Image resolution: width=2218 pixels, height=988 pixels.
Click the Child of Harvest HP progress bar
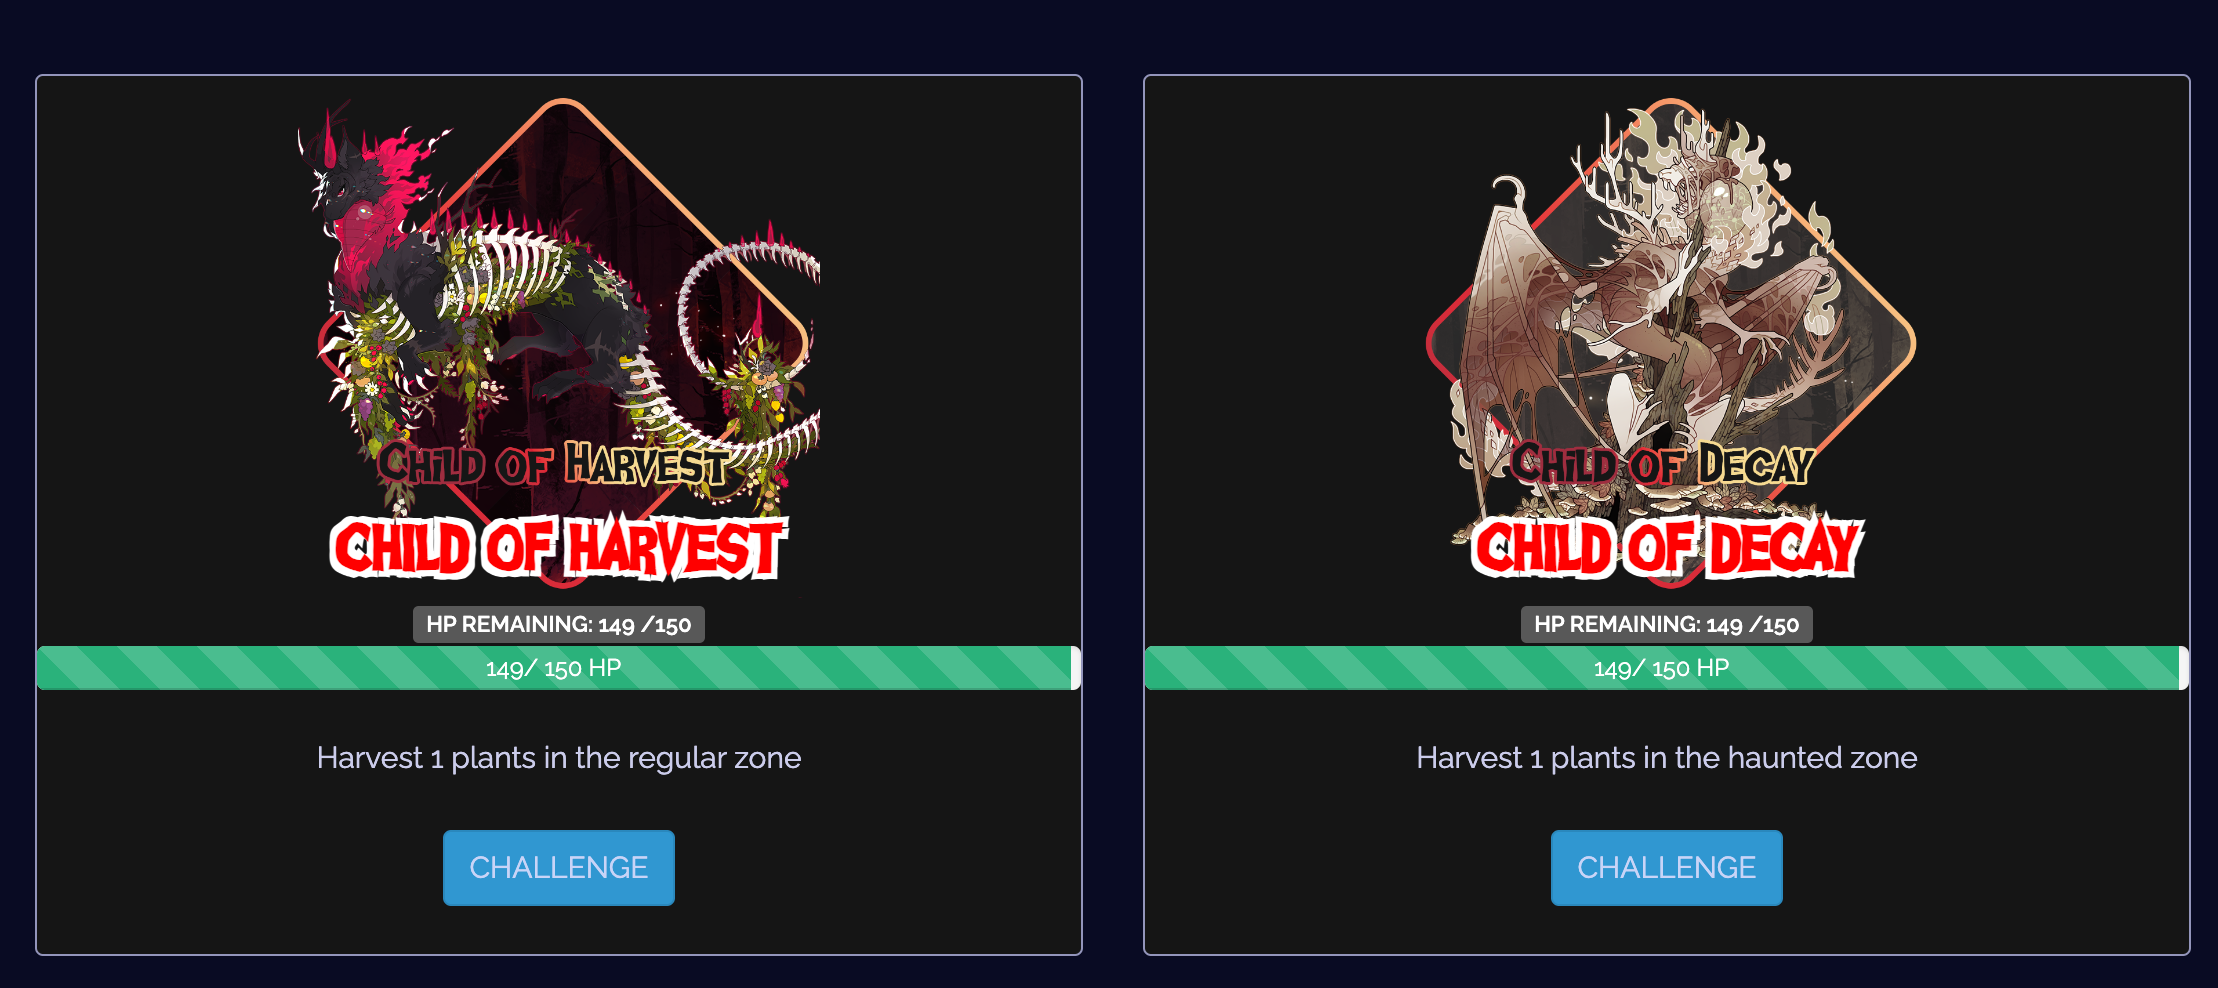click(x=558, y=668)
